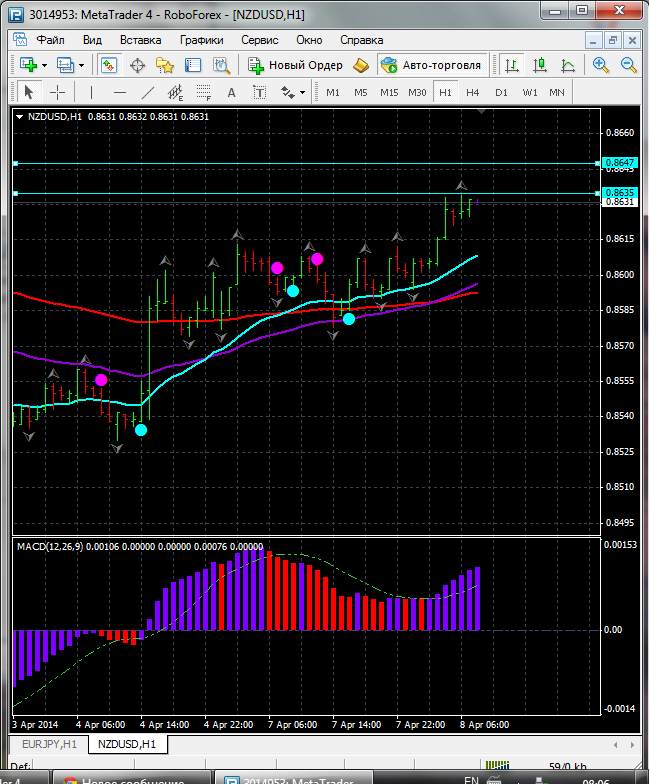Switch to M5 timeframe
The width and height of the screenshot is (650, 784).
[360, 92]
